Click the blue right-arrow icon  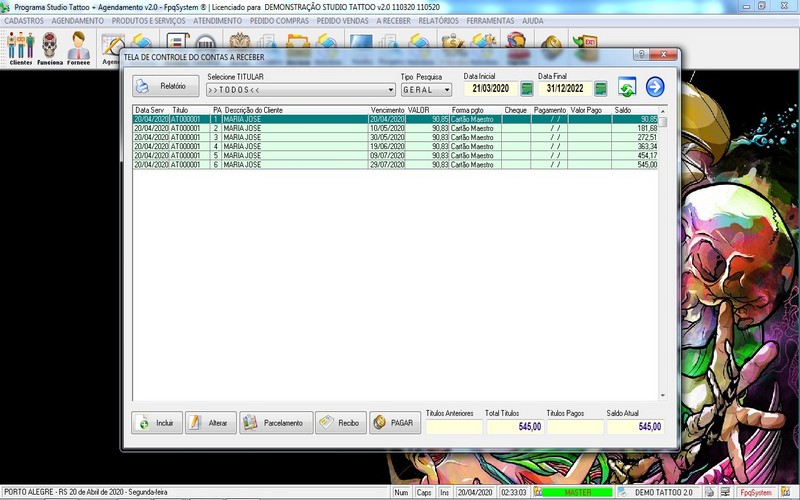pos(655,87)
